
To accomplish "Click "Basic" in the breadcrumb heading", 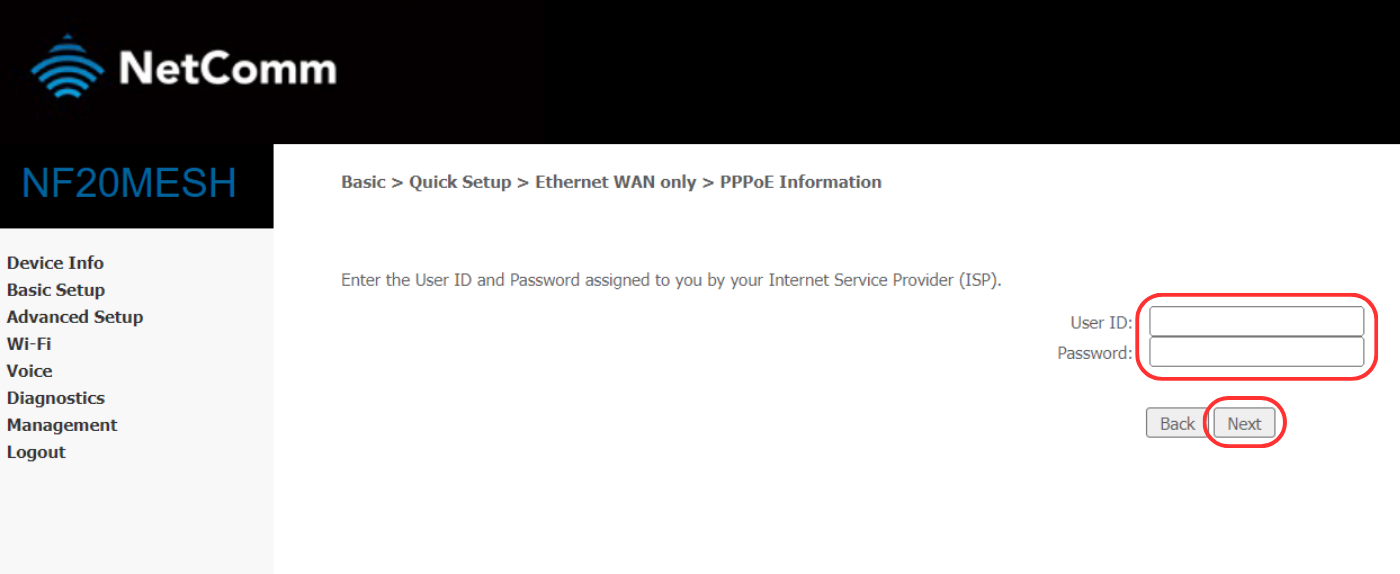I will [x=363, y=182].
